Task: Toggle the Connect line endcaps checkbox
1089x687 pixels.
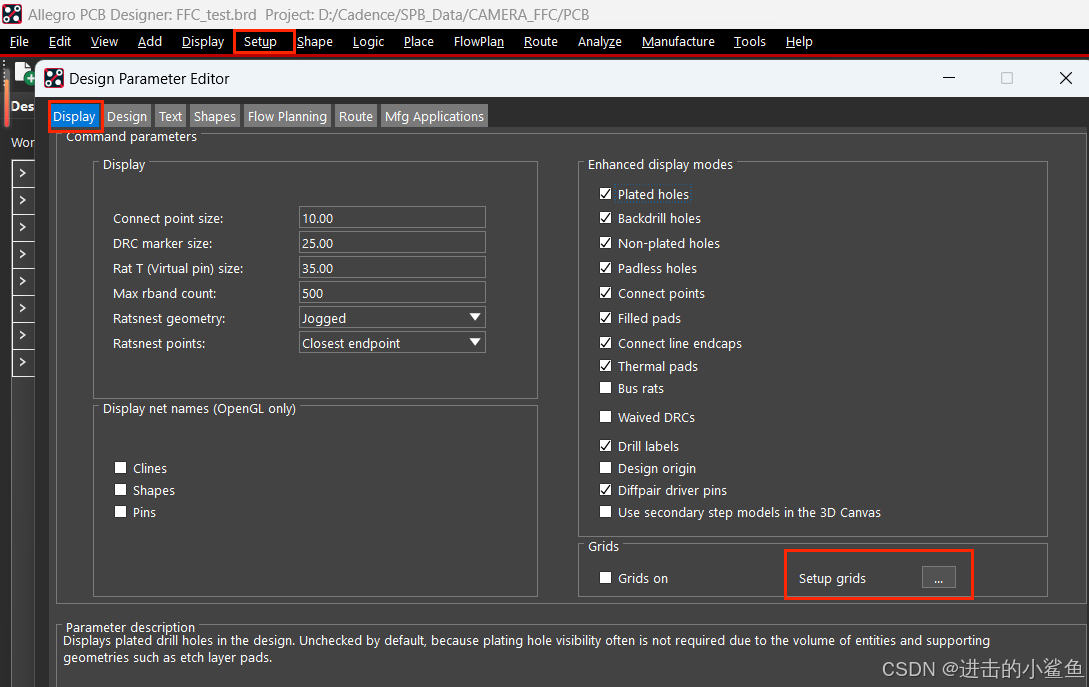Action: point(606,342)
